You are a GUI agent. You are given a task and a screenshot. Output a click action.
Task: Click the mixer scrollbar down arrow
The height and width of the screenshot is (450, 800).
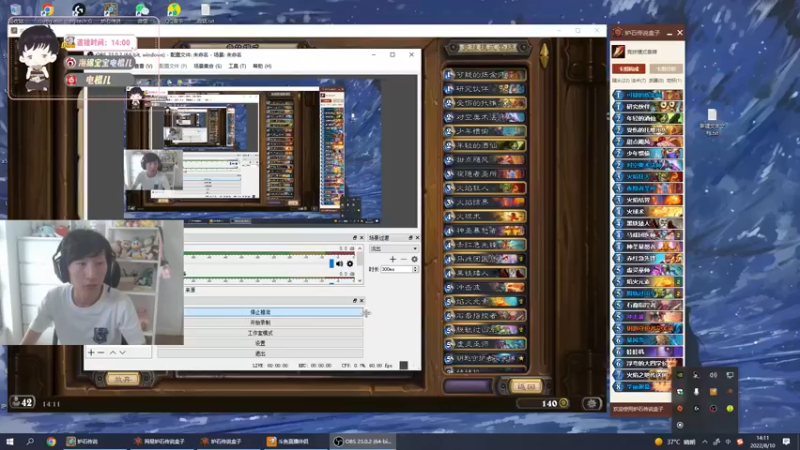(x=360, y=281)
